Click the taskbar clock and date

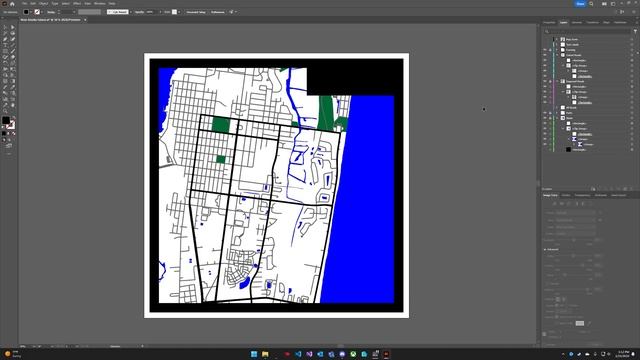click(622, 354)
